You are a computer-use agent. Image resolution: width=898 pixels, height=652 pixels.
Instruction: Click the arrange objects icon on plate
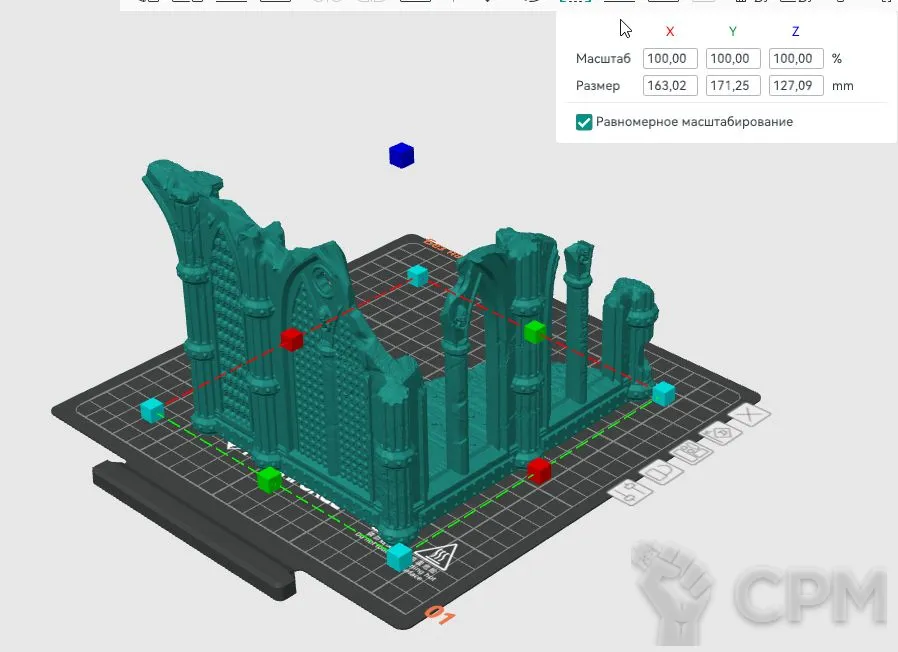coord(691,455)
